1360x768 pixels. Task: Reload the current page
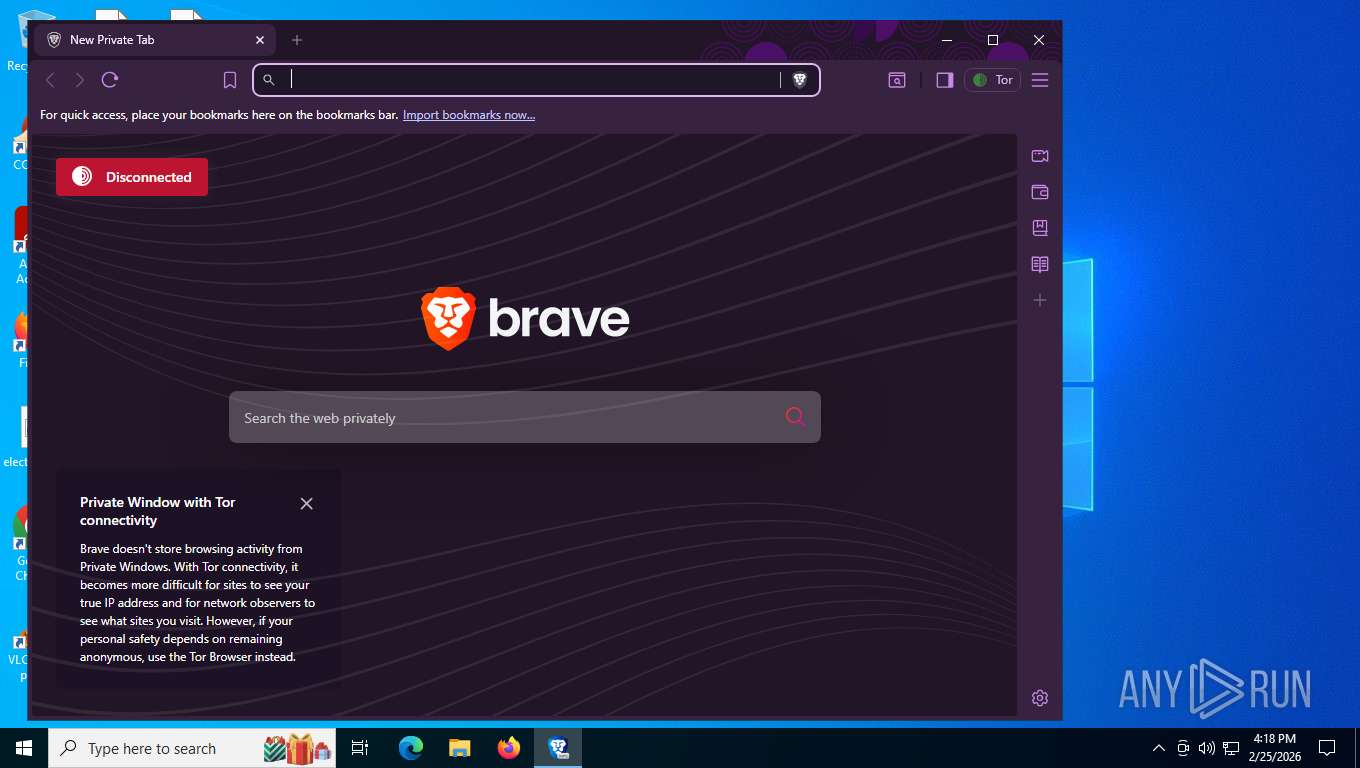click(110, 80)
